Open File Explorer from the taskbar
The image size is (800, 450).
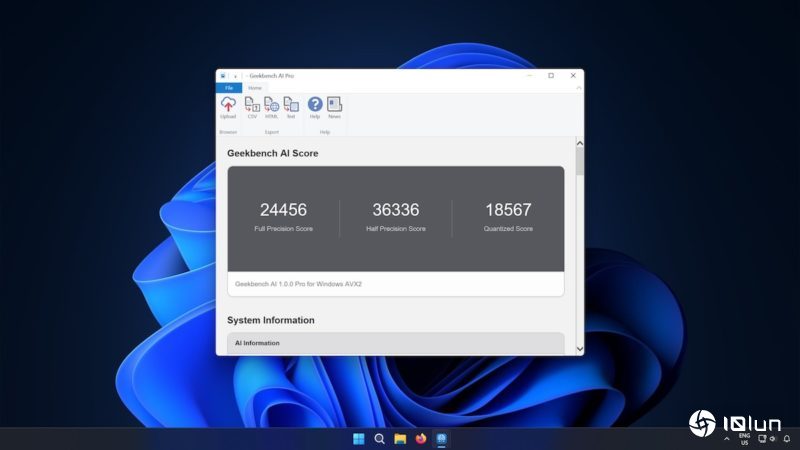pos(400,439)
